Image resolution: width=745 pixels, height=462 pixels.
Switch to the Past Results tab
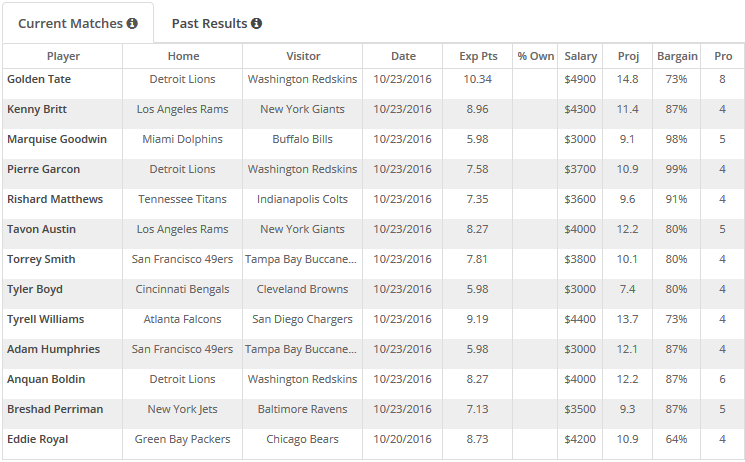point(217,23)
